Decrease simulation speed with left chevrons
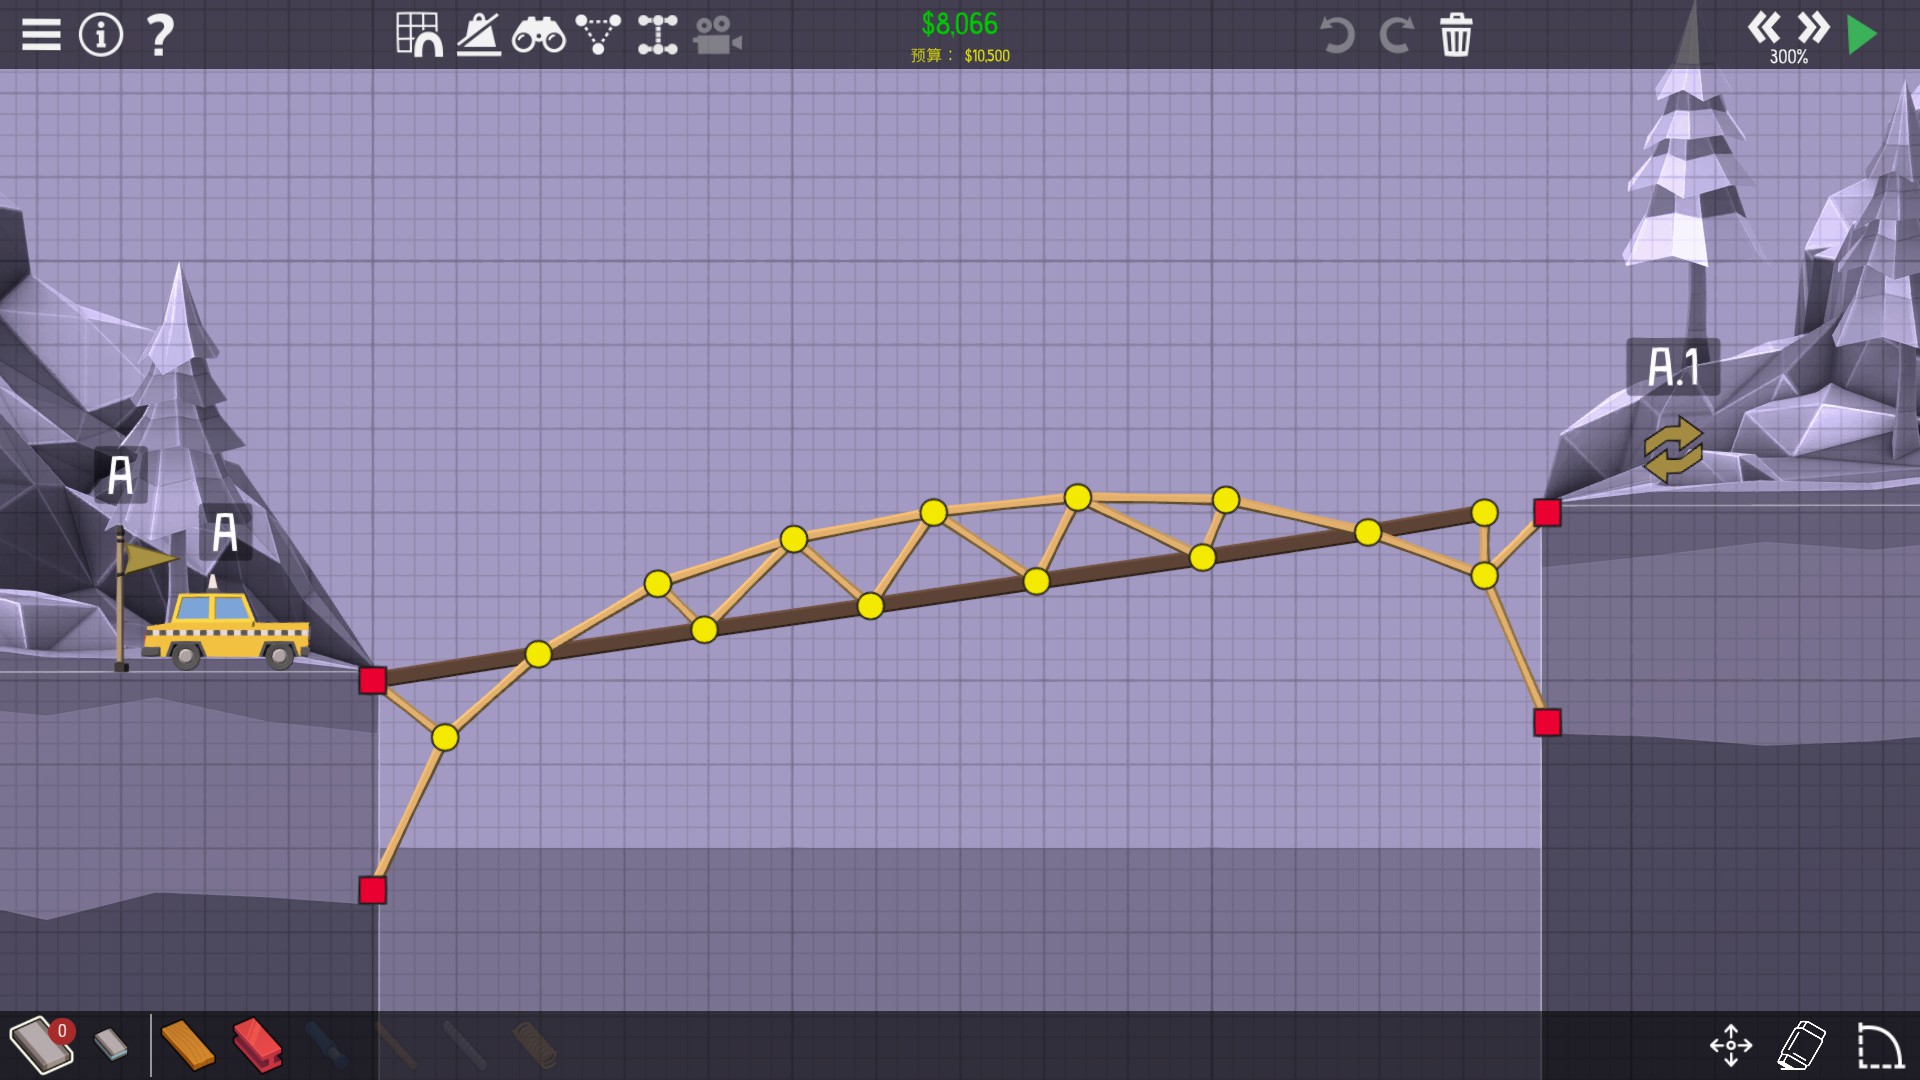 pos(1764,27)
